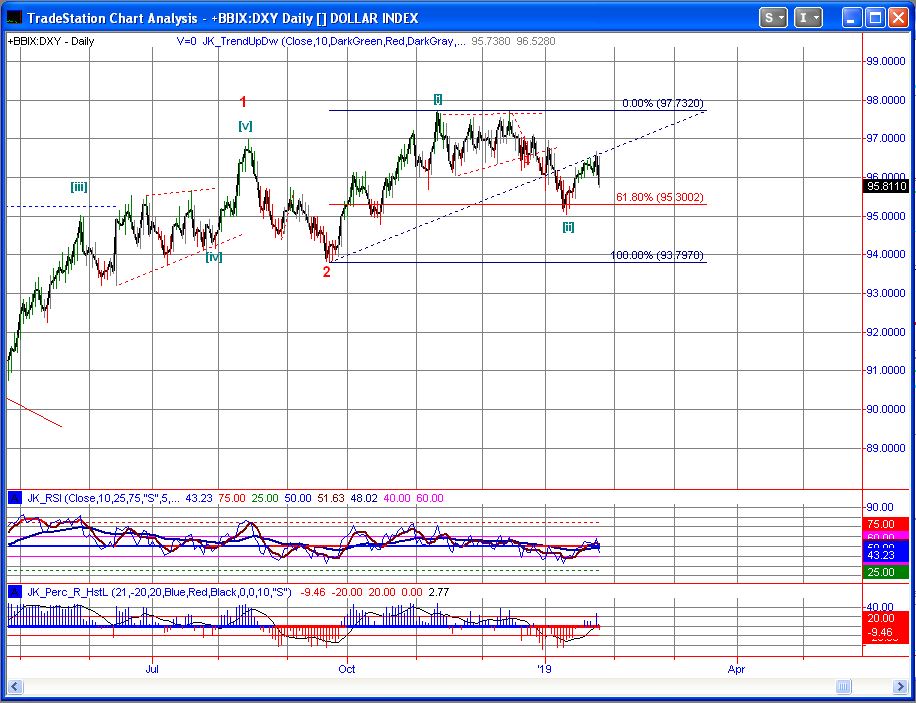The height and width of the screenshot is (703, 916).
Task: Click the '95.7380' value in the top status line
Action: point(491,41)
